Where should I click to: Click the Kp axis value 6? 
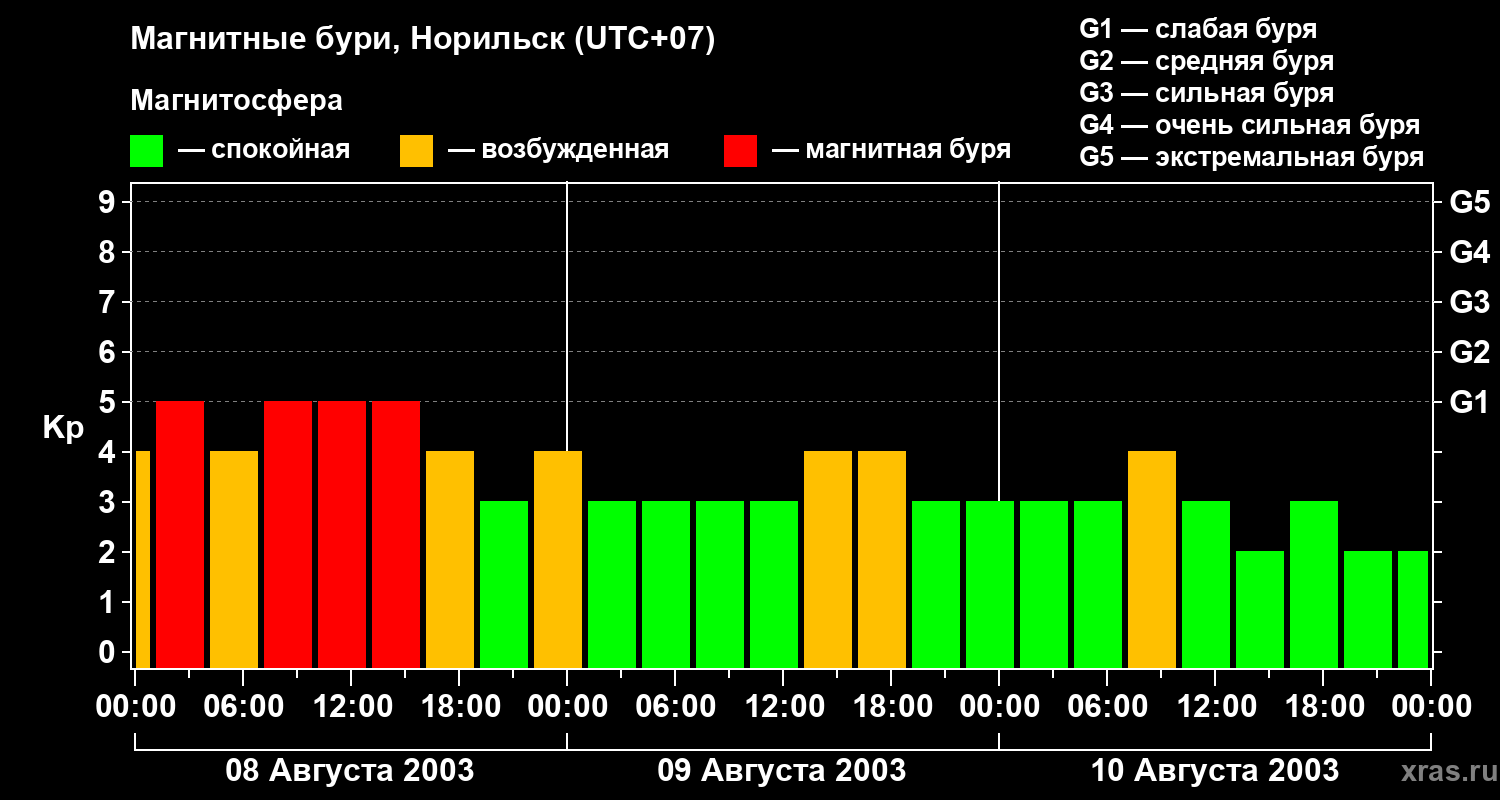tap(109, 352)
